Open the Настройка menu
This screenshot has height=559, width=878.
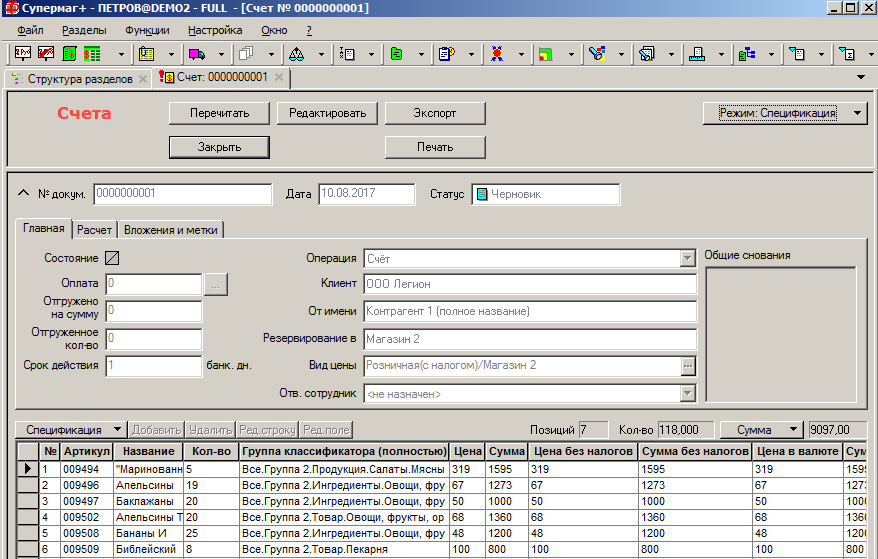click(215, 30)
